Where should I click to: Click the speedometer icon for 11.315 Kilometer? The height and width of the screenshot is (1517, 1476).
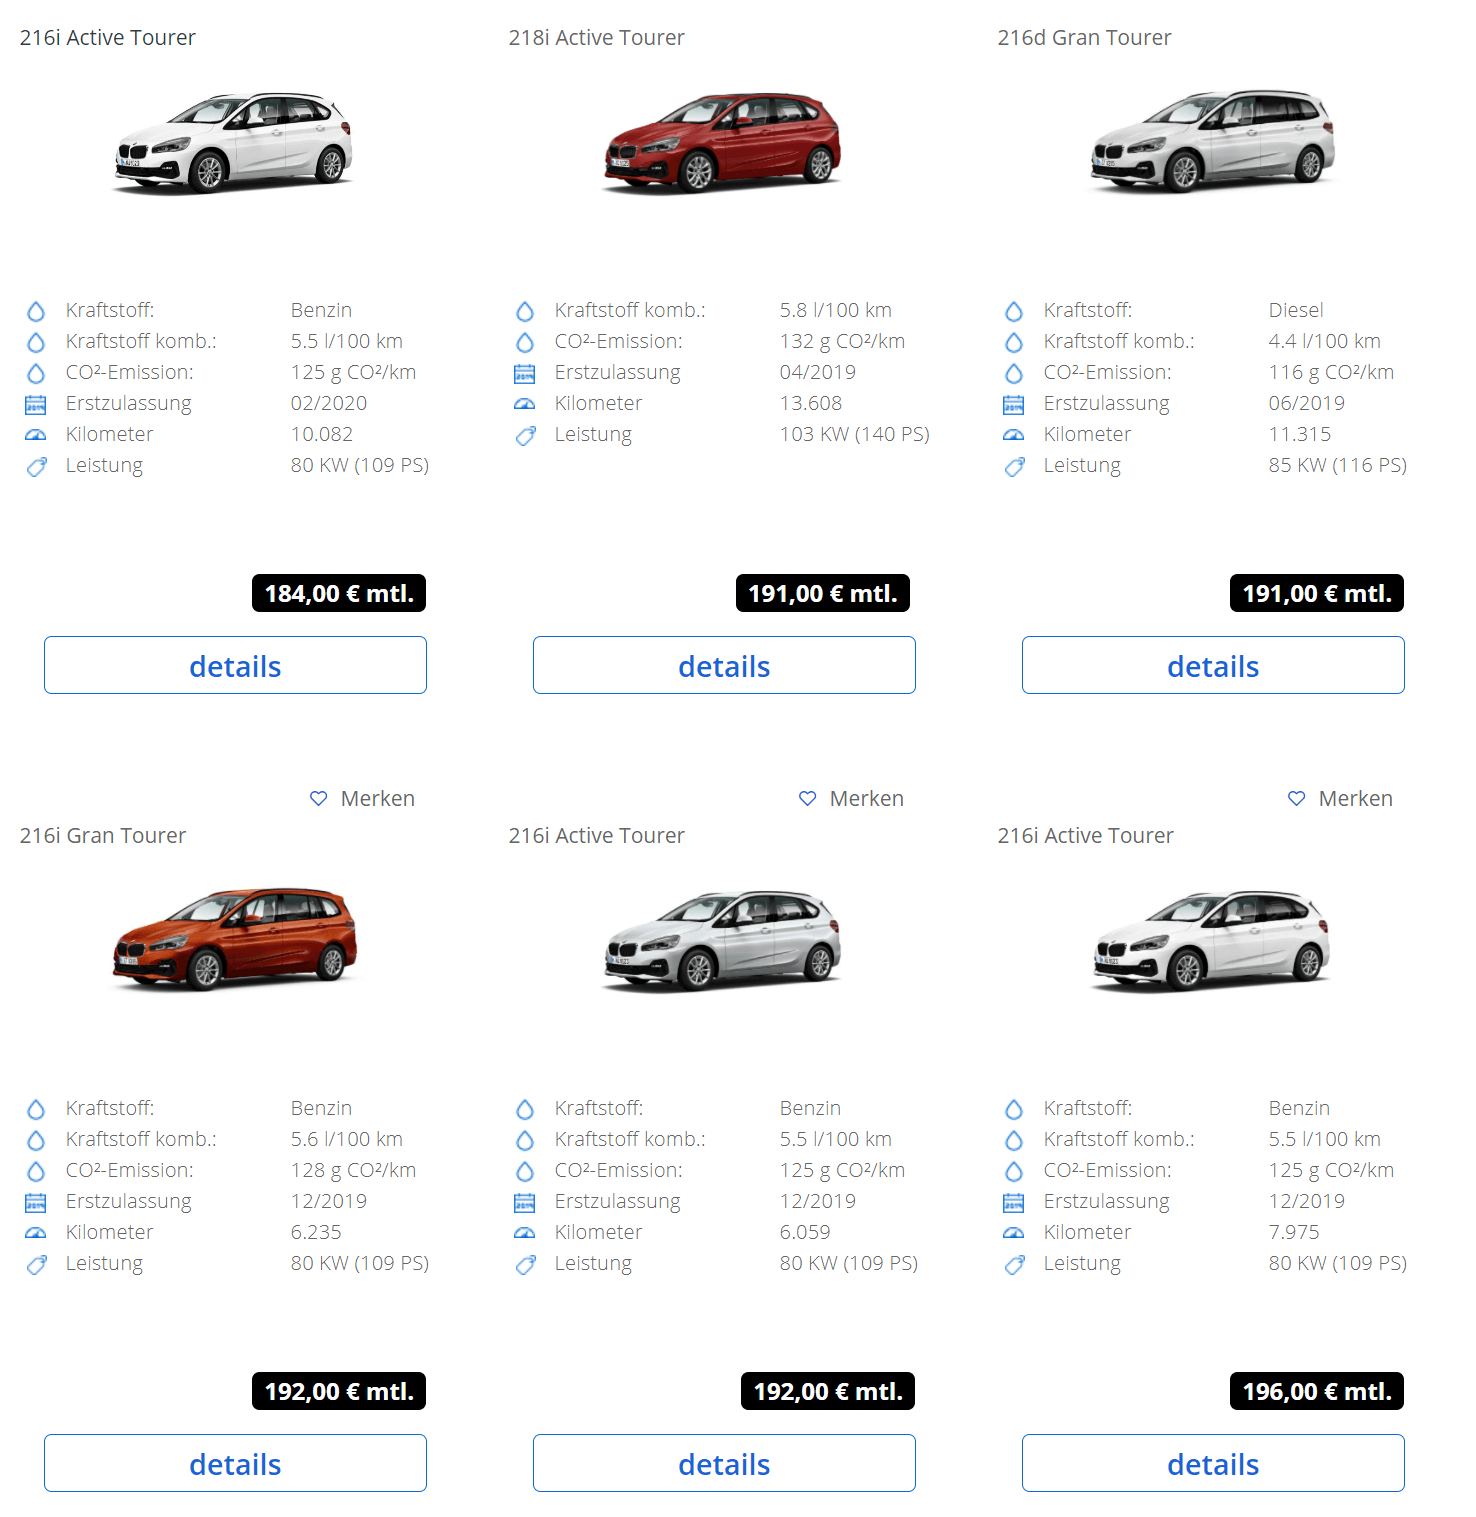pyautogui.click(x=1014, y=435)
